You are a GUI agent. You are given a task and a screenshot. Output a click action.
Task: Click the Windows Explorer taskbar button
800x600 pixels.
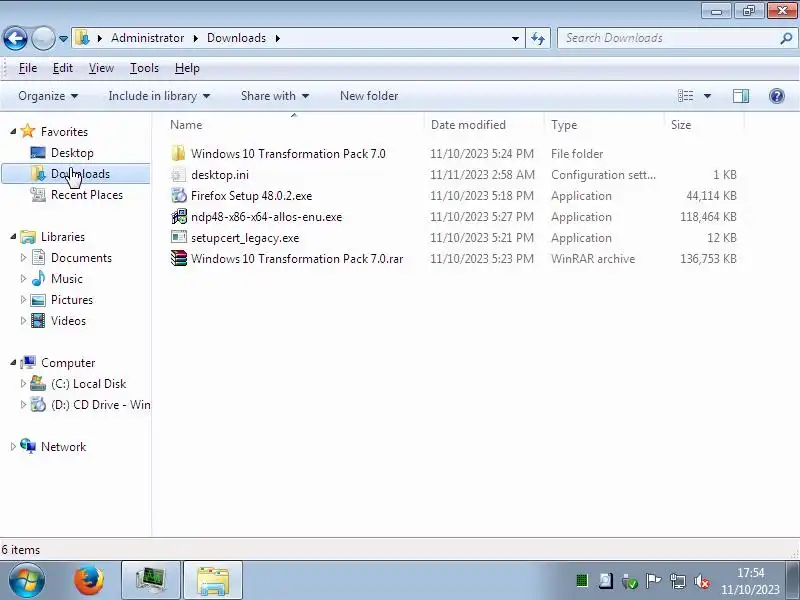pyautogui.click(x=212, y=580)
